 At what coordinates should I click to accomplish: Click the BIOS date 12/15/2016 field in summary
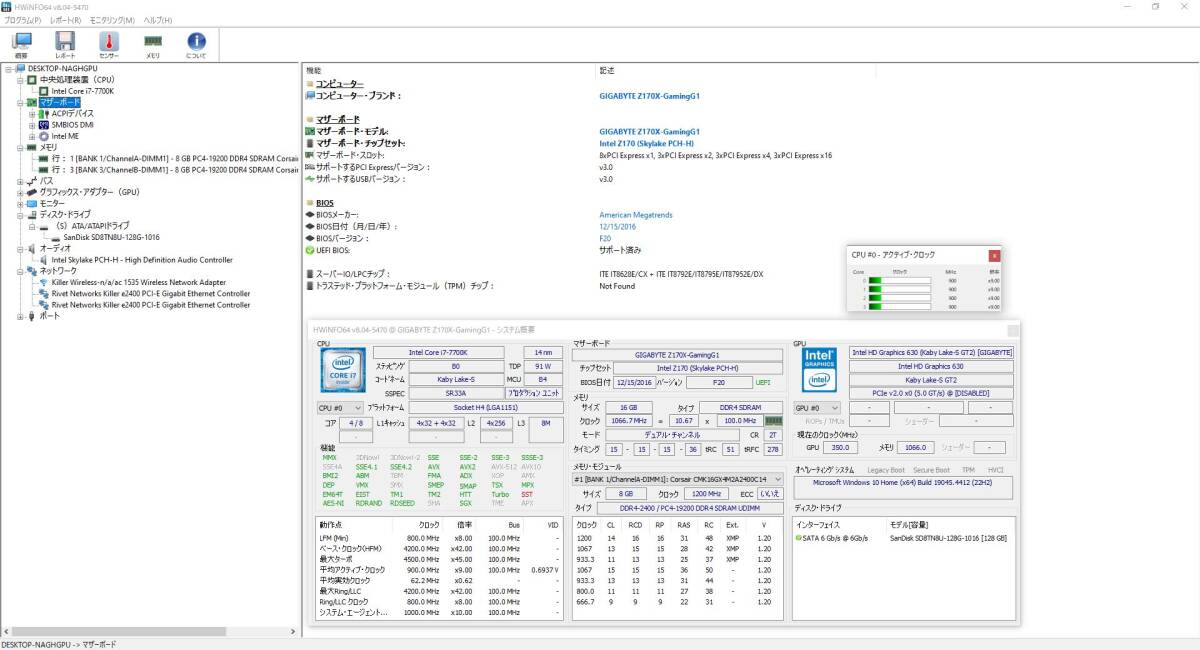pos(633,382)
